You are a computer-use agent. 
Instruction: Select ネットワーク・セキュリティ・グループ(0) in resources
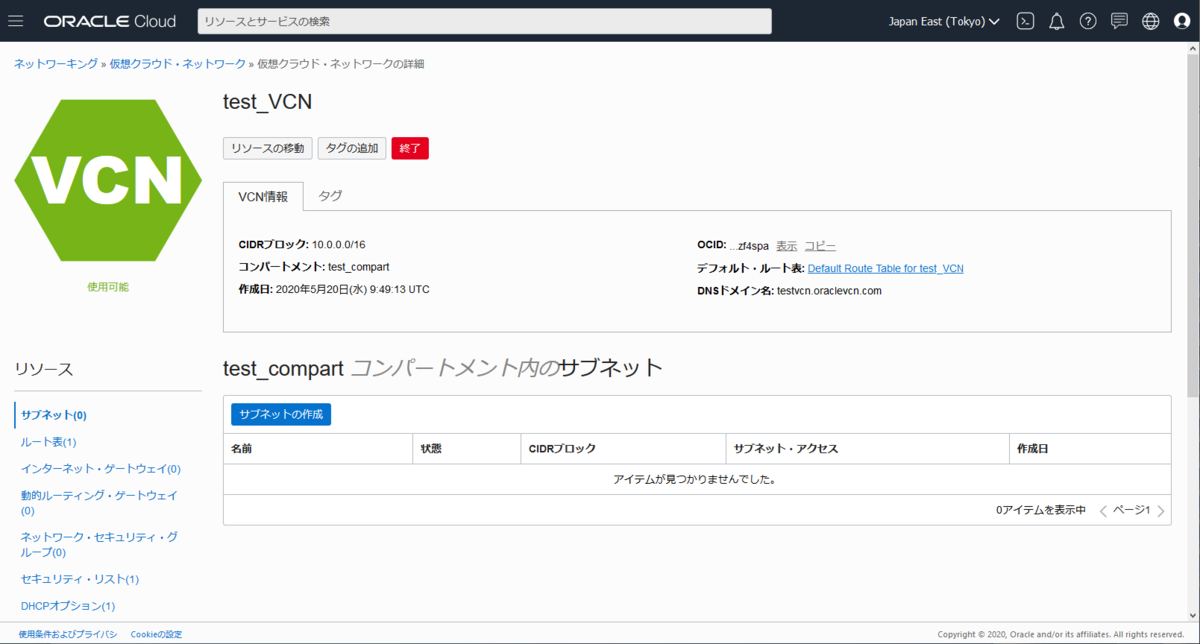(x=99, y=545)
